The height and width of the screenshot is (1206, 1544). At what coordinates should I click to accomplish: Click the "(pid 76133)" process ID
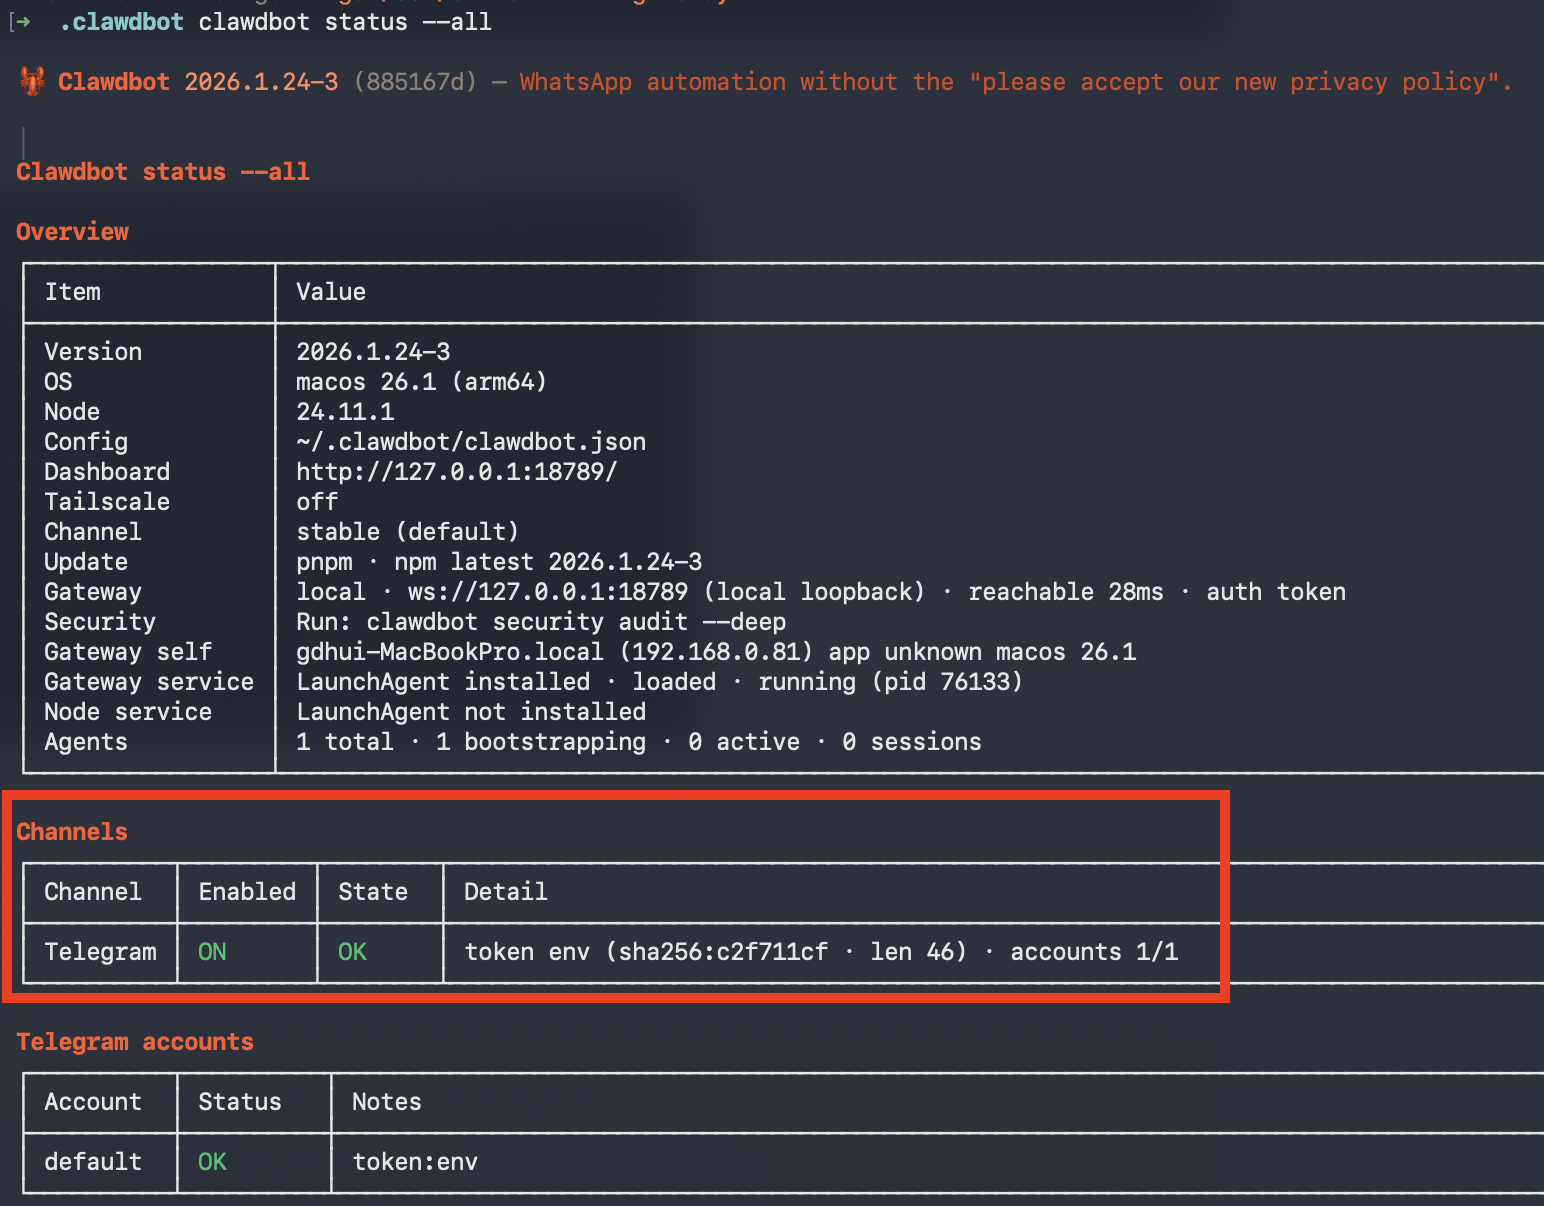pyautogui.click(x=947, y=682)
